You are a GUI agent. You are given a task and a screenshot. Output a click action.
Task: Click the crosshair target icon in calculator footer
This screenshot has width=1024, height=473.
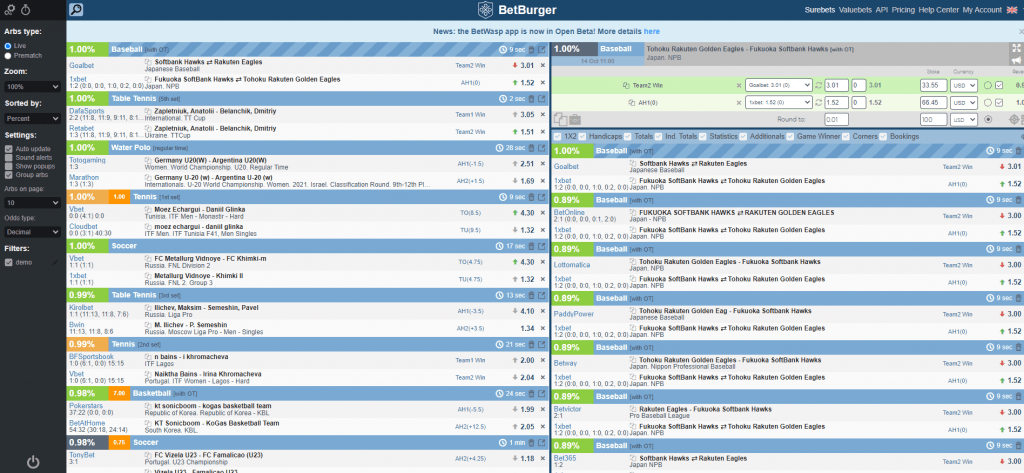tap(1014, 120)
